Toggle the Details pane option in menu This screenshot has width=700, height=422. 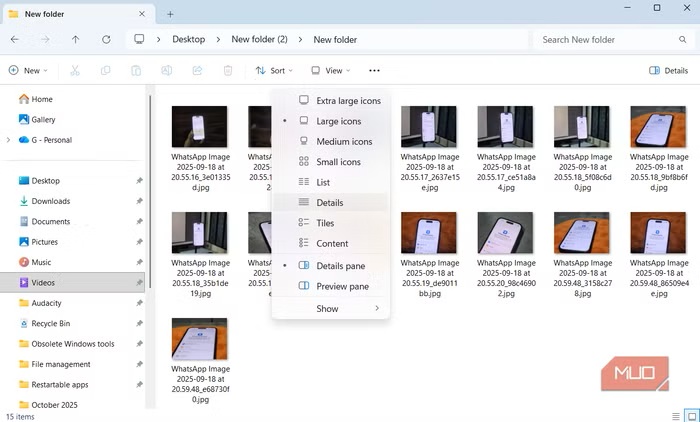click(x=340, y=266)
